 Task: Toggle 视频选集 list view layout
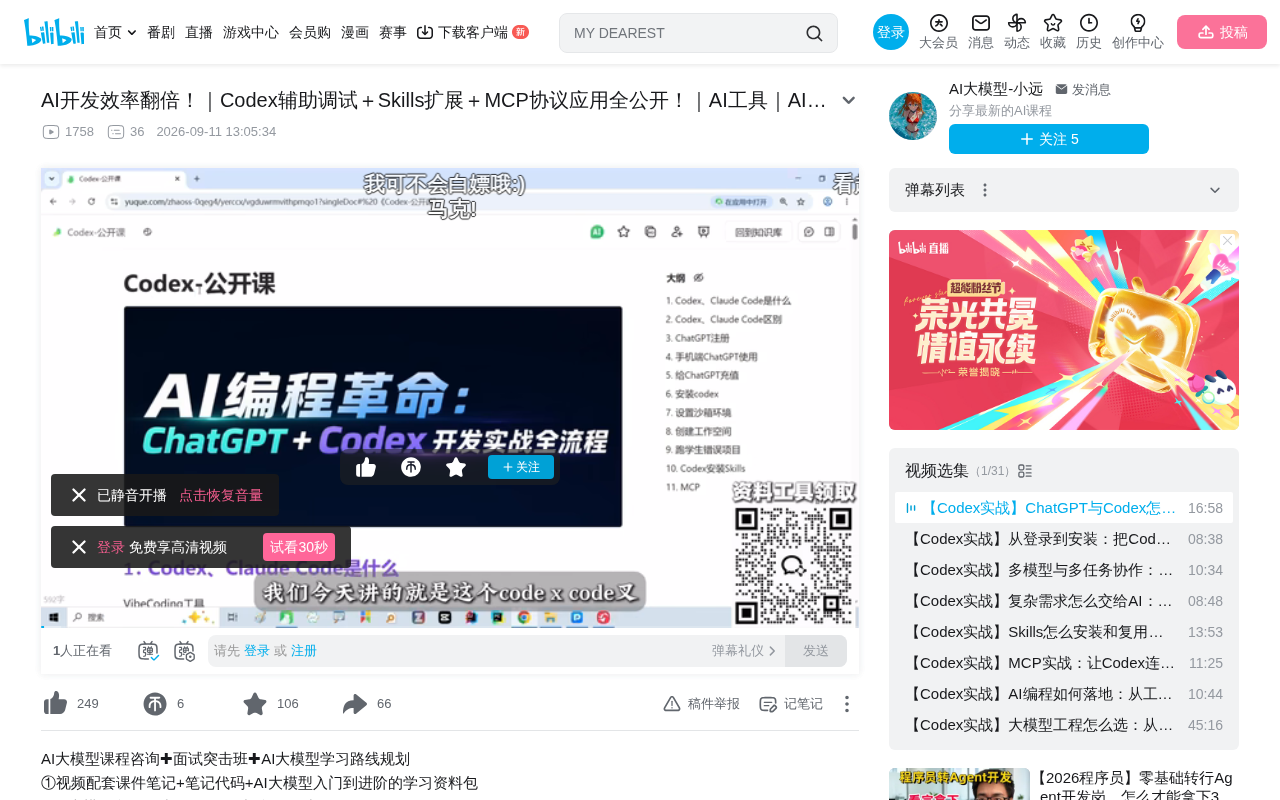pyautogui.click(x=1025, y=471)
